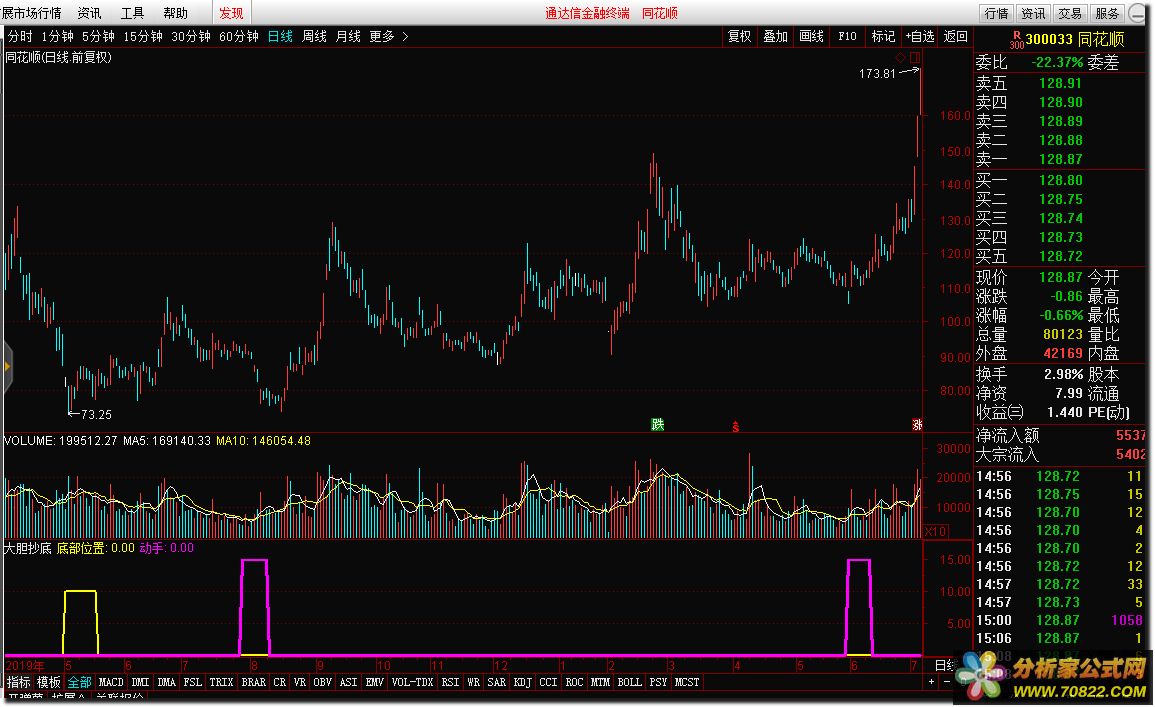The image size is (1155, 707).
Task: Click the 委比 value -22.37%
Action: (1057, 63)
